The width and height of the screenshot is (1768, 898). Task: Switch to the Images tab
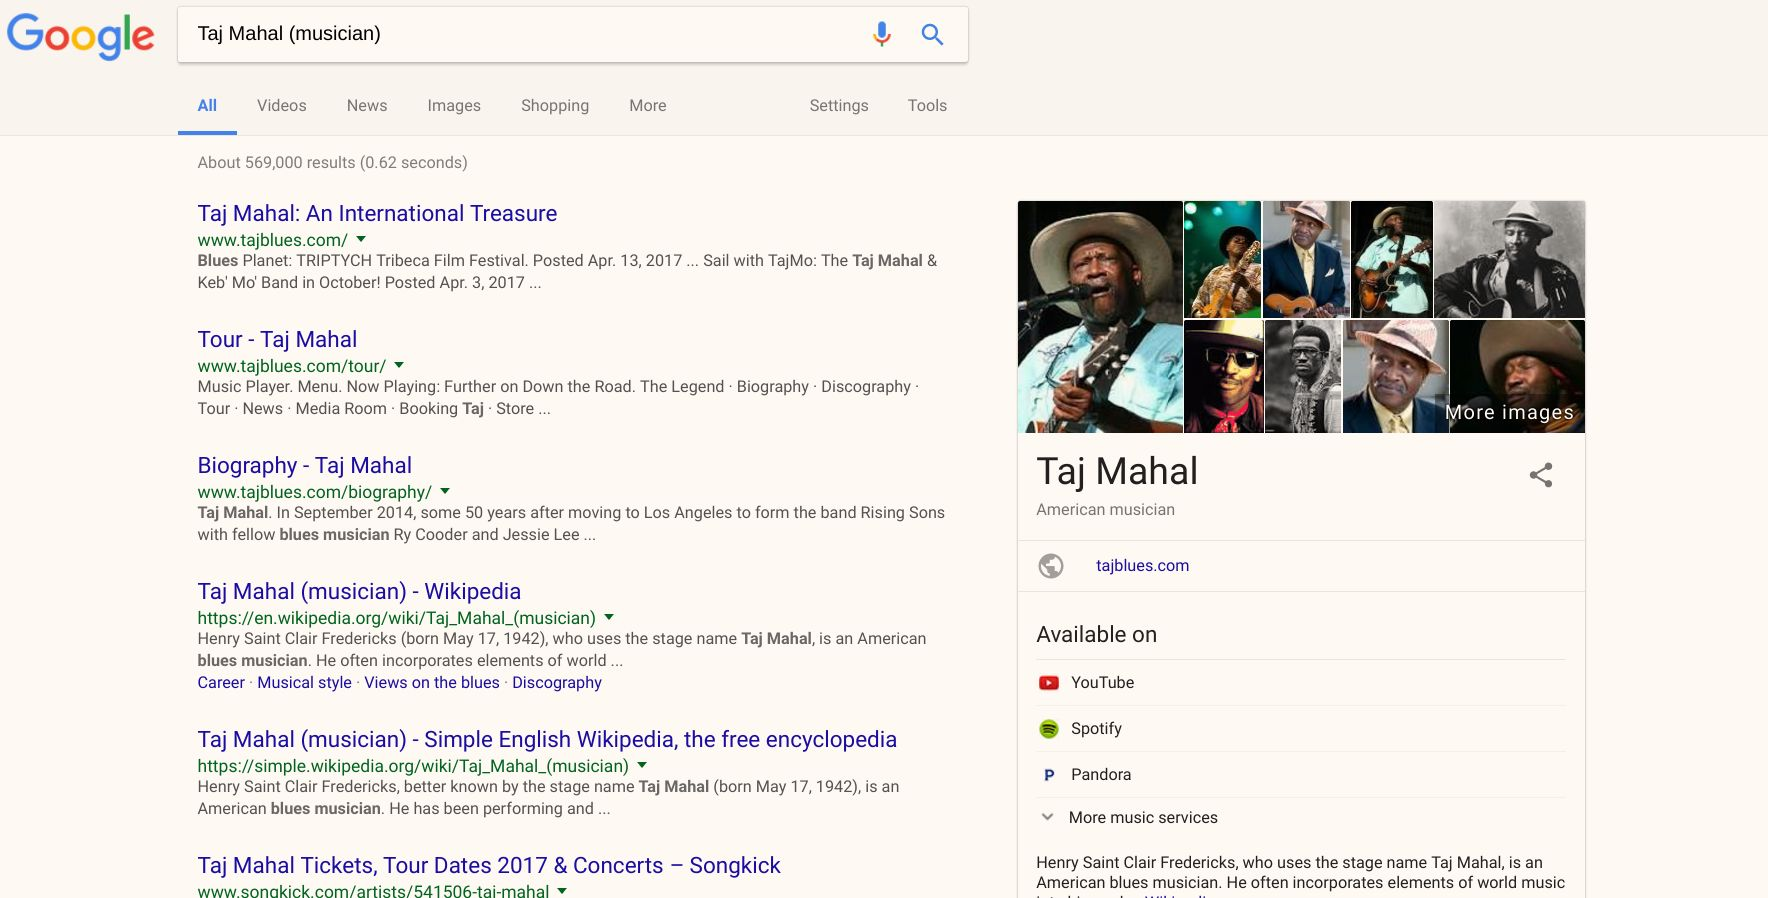(x=454, y=106)
